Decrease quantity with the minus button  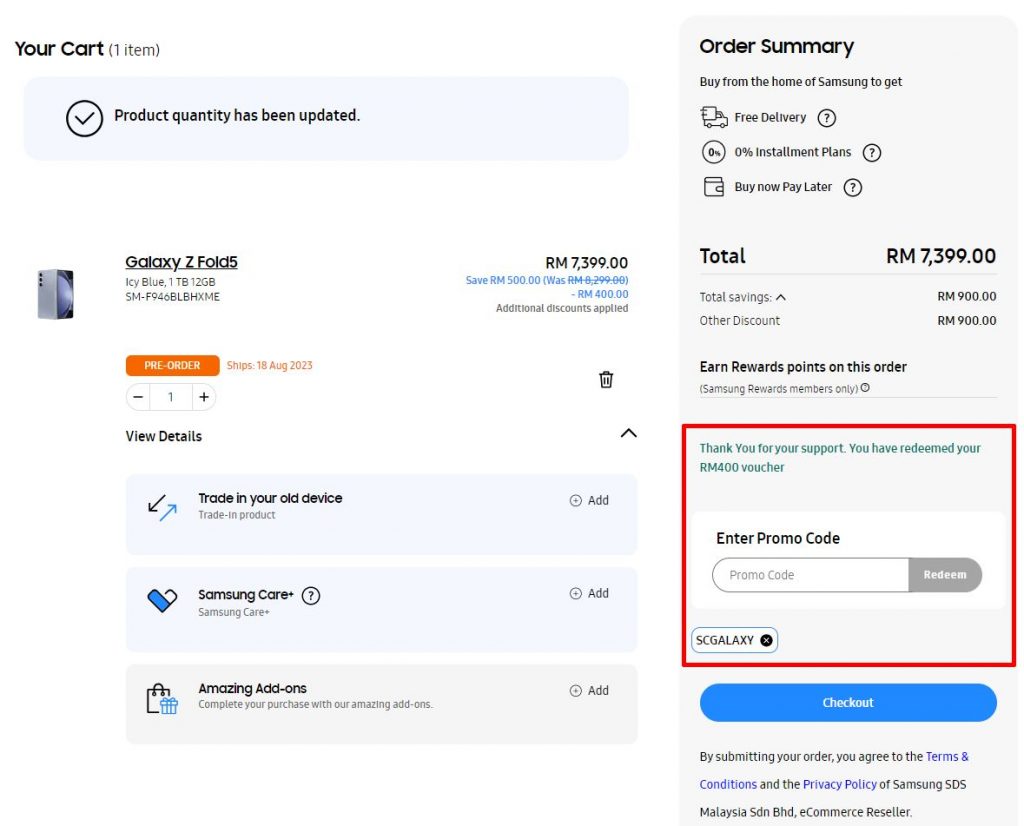(x=138, y=397)
